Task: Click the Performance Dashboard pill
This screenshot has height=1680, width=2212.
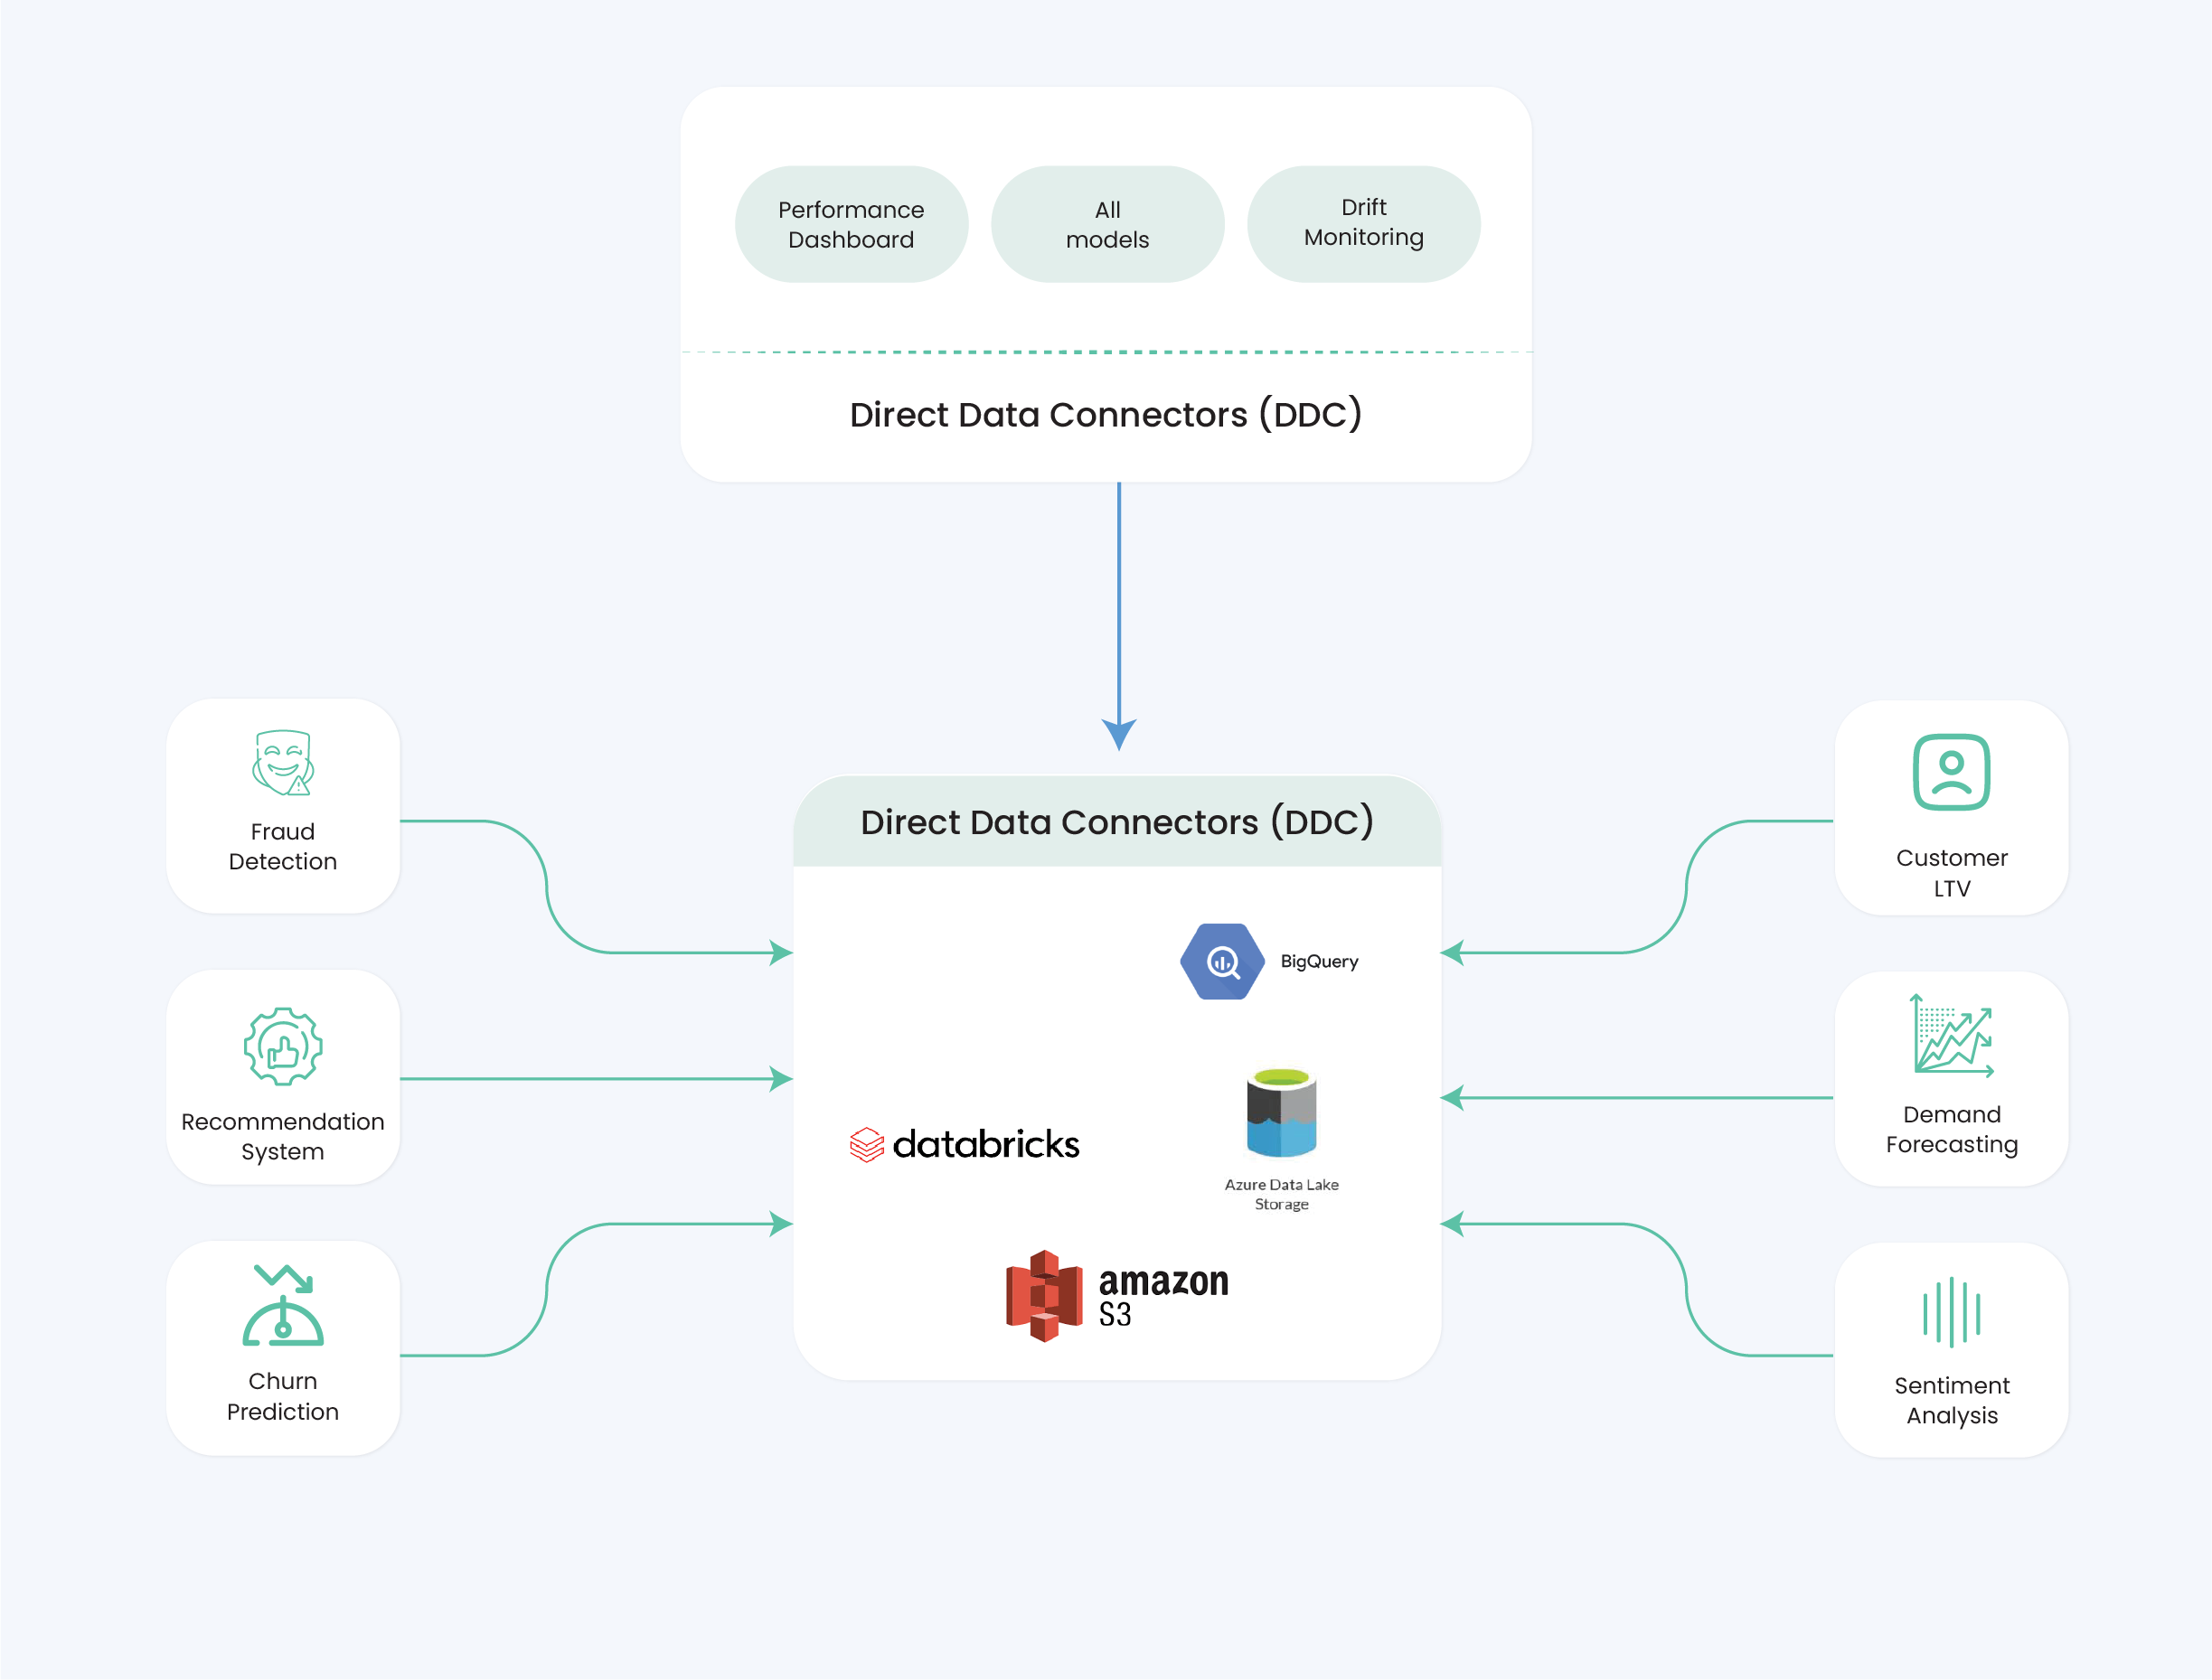Action: (x=851, y=224)
